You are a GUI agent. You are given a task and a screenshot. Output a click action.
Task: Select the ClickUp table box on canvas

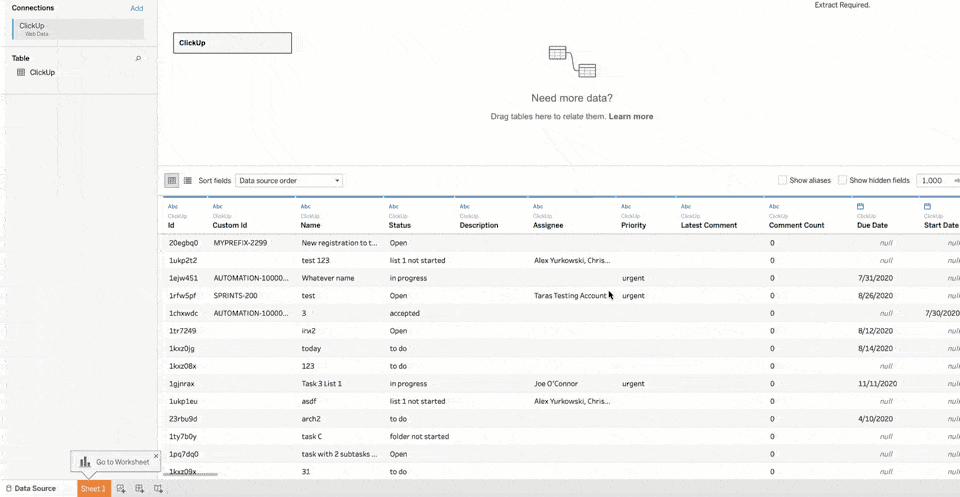point(232,43)
